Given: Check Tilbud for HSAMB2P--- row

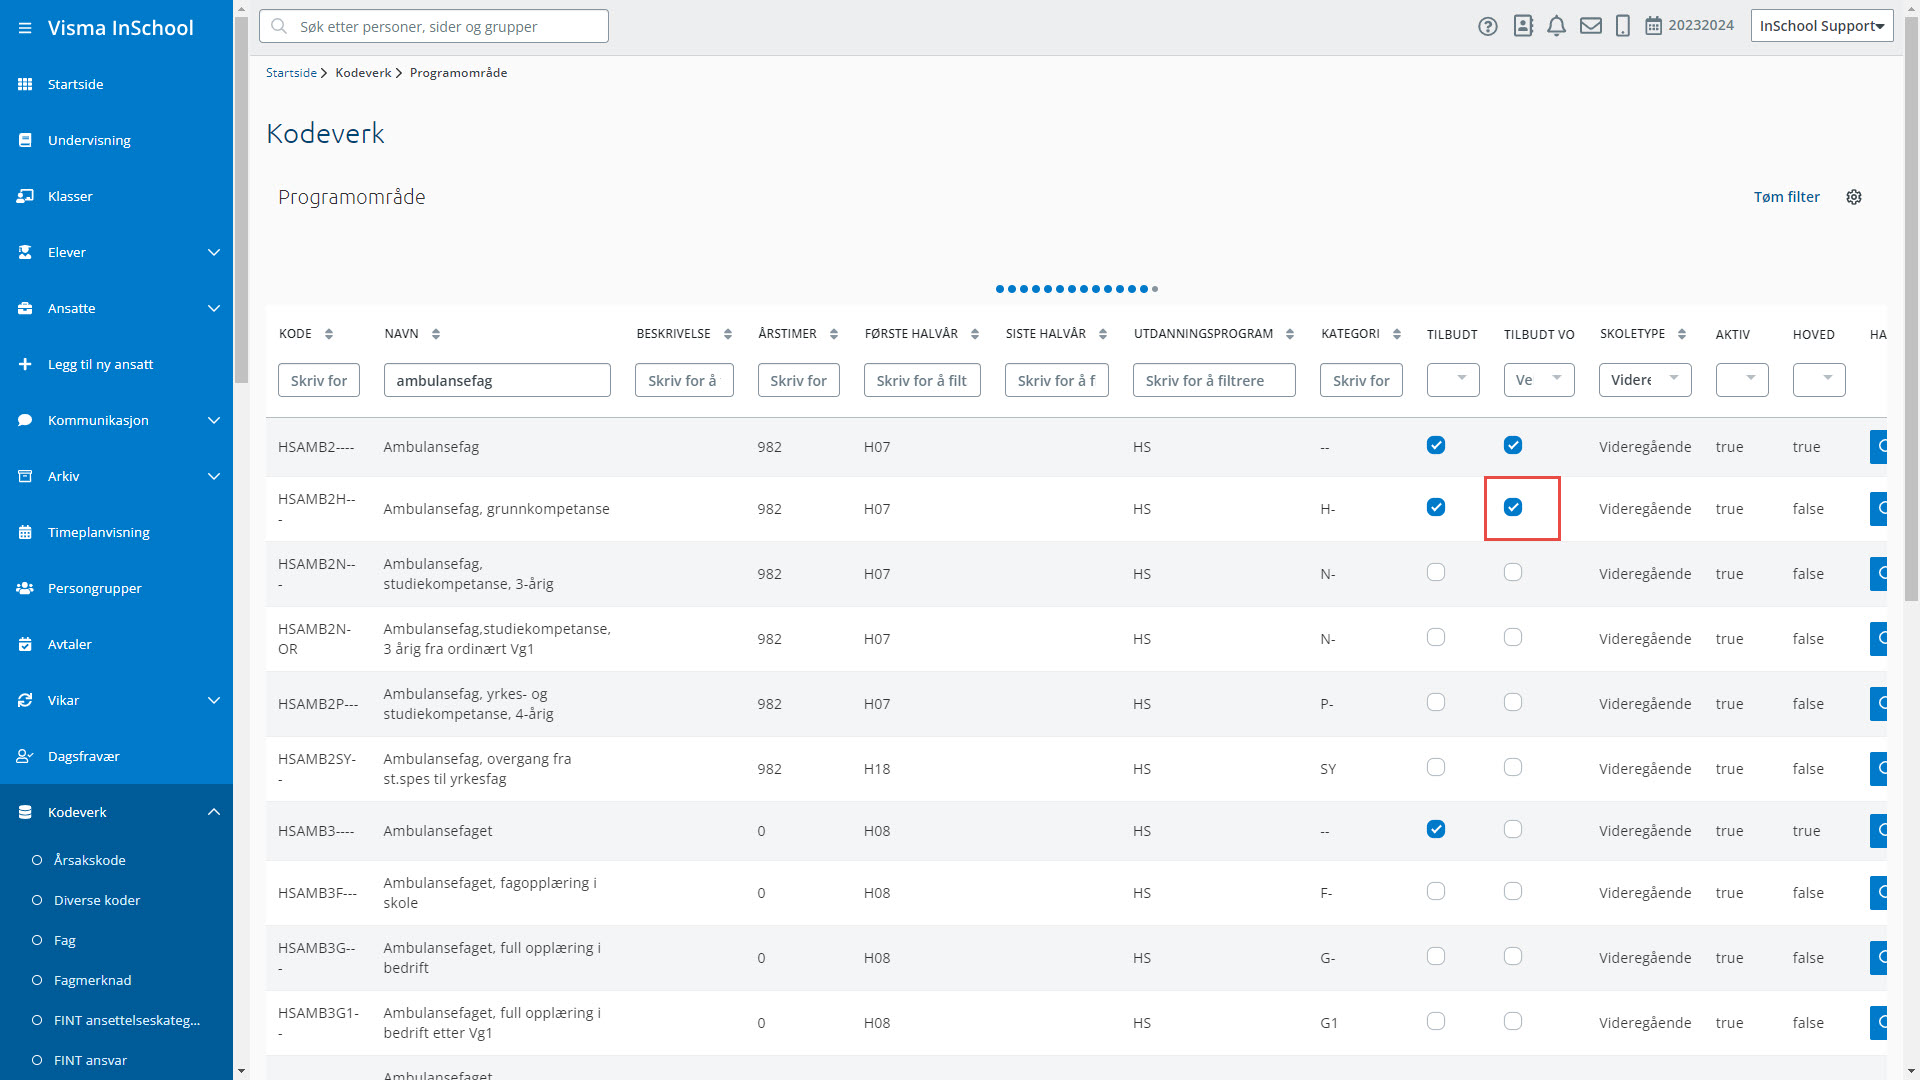Looking at the screenshot, I should click(x=1436, y=702).
